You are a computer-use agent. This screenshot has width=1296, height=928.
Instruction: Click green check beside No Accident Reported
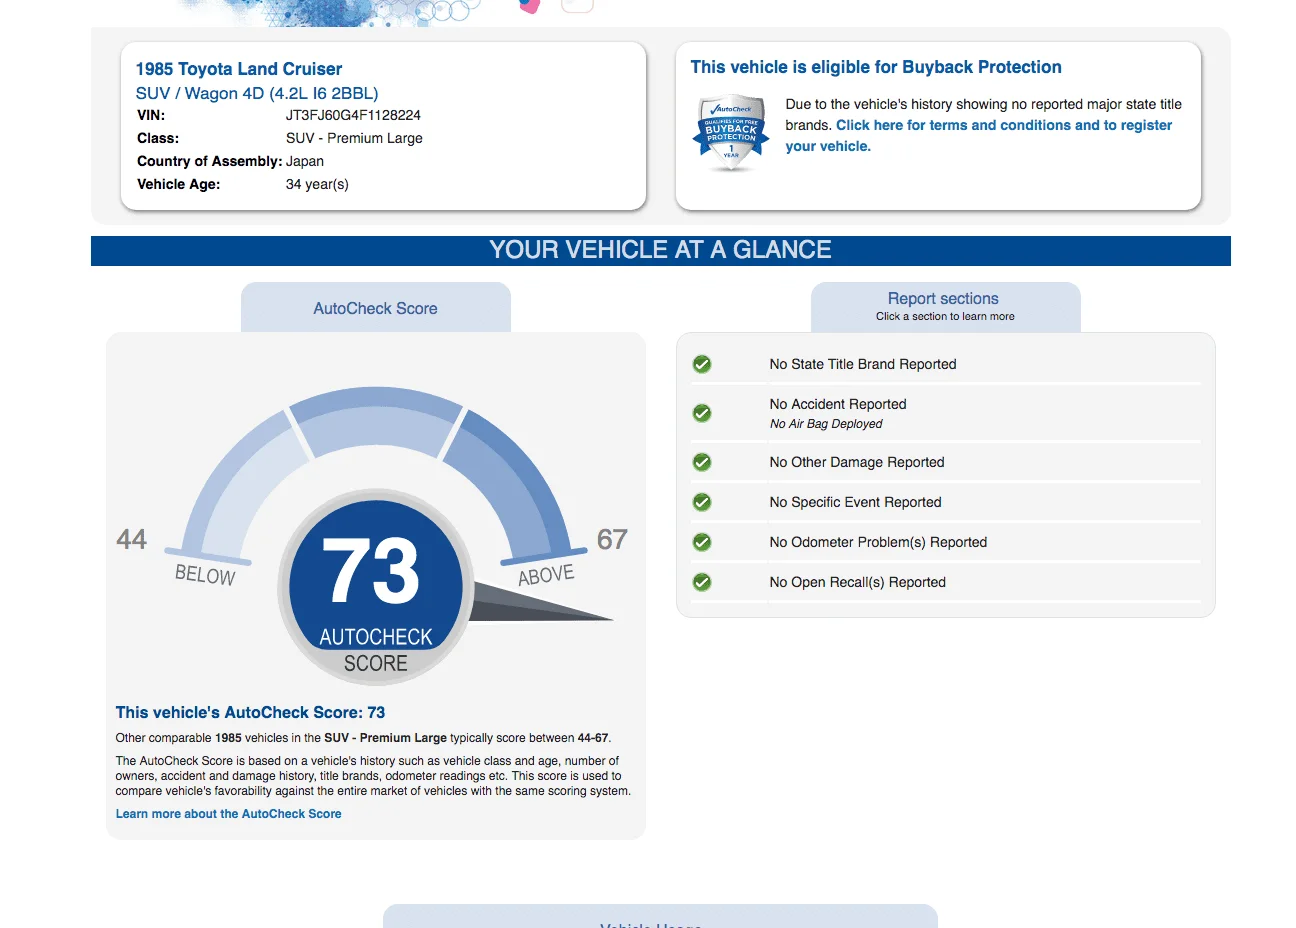[702, 413]
